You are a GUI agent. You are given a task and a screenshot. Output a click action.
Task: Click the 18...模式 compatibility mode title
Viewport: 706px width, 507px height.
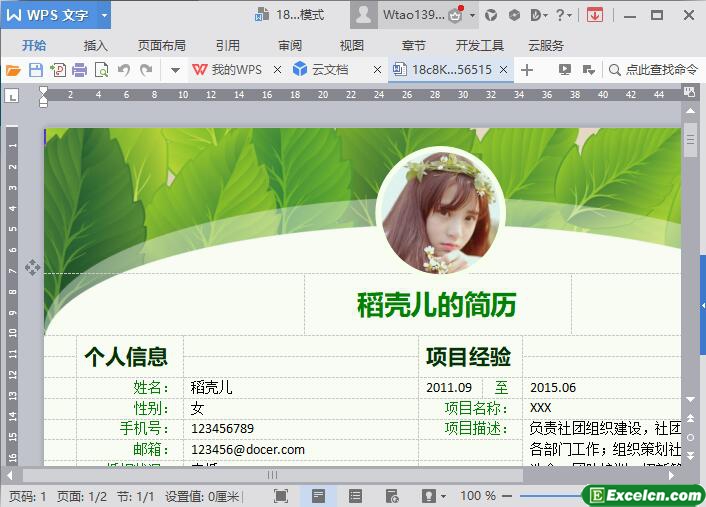tap(289, 15)
